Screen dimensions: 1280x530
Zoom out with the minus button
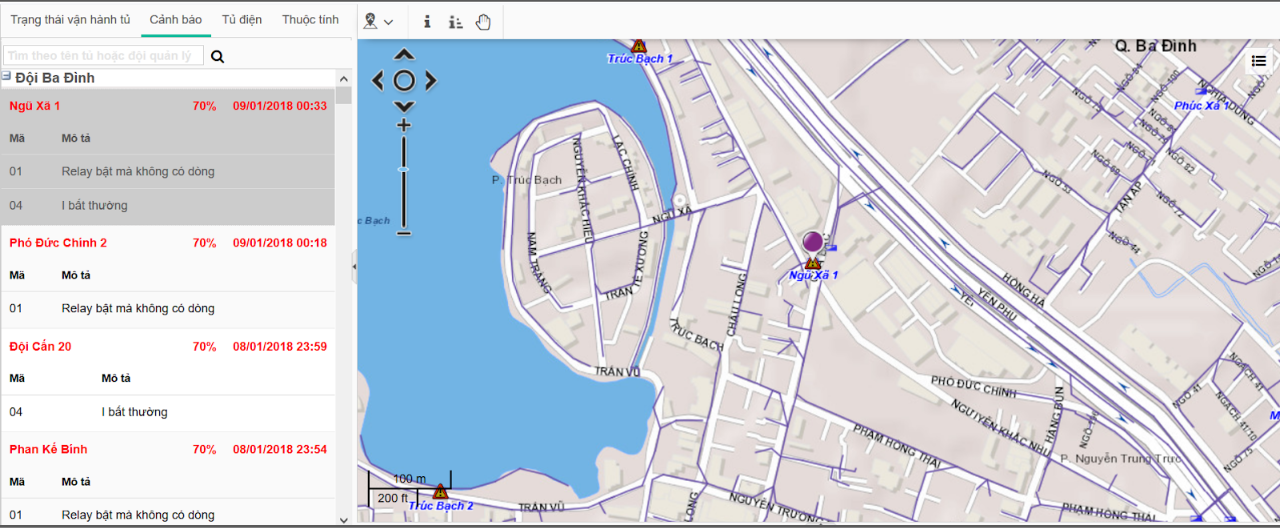tap(404, 233)
